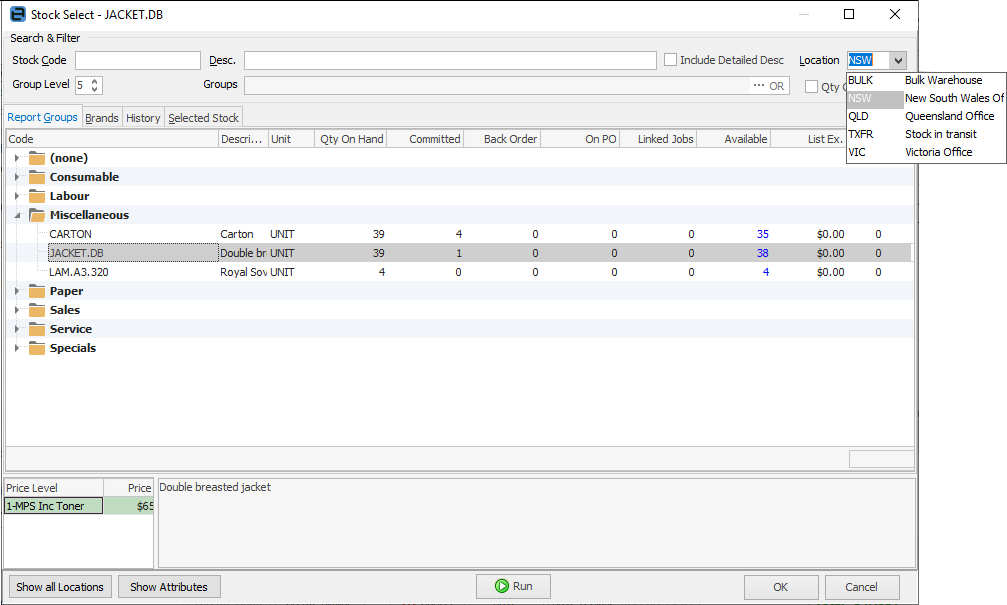1007x605 pixels.
Task: Click the app icon in title bar
Action: (x=16, y=15)
